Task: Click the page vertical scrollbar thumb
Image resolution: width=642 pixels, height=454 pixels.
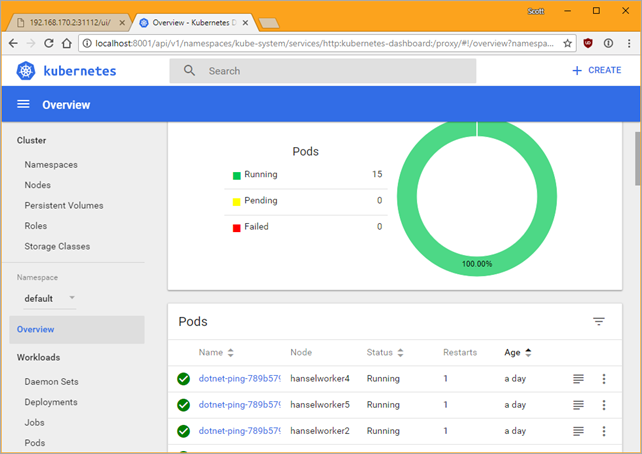Action: point(638,159)
